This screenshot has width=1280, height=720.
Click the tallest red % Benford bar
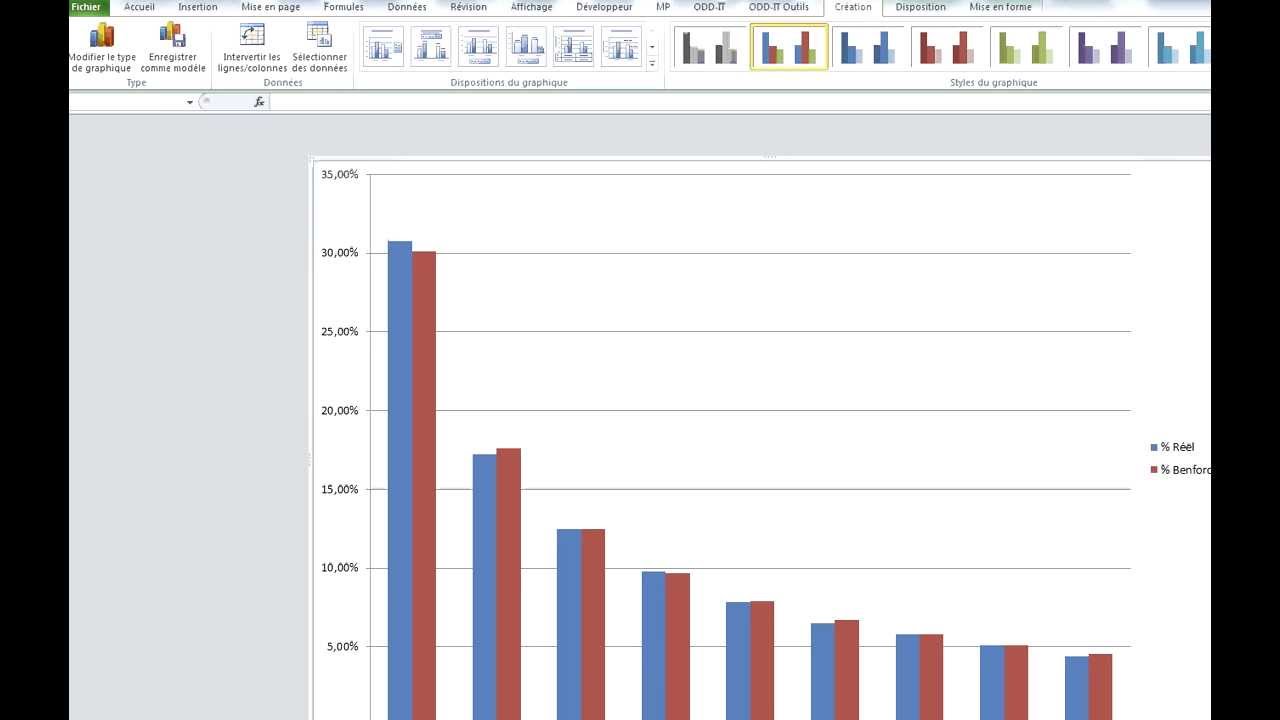pyautogui.click(x=424, y=485)
